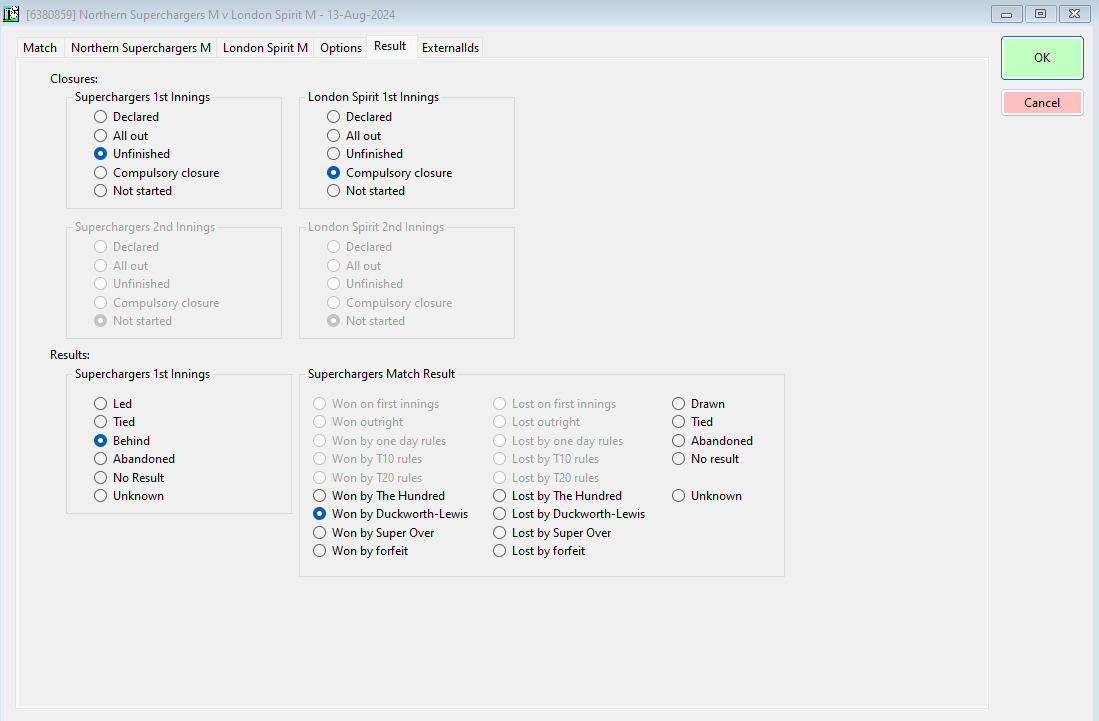The width and height of the screenshot is (1099, 721).
Task: Select No result as Superchargers Match Result
Action: (705, 459)
